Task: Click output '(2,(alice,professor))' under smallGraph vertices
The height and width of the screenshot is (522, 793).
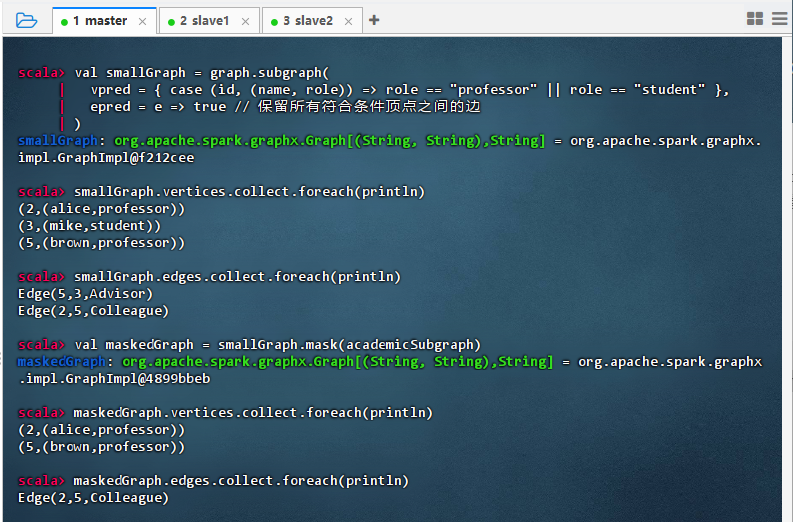Action: [x=102, y=209]
